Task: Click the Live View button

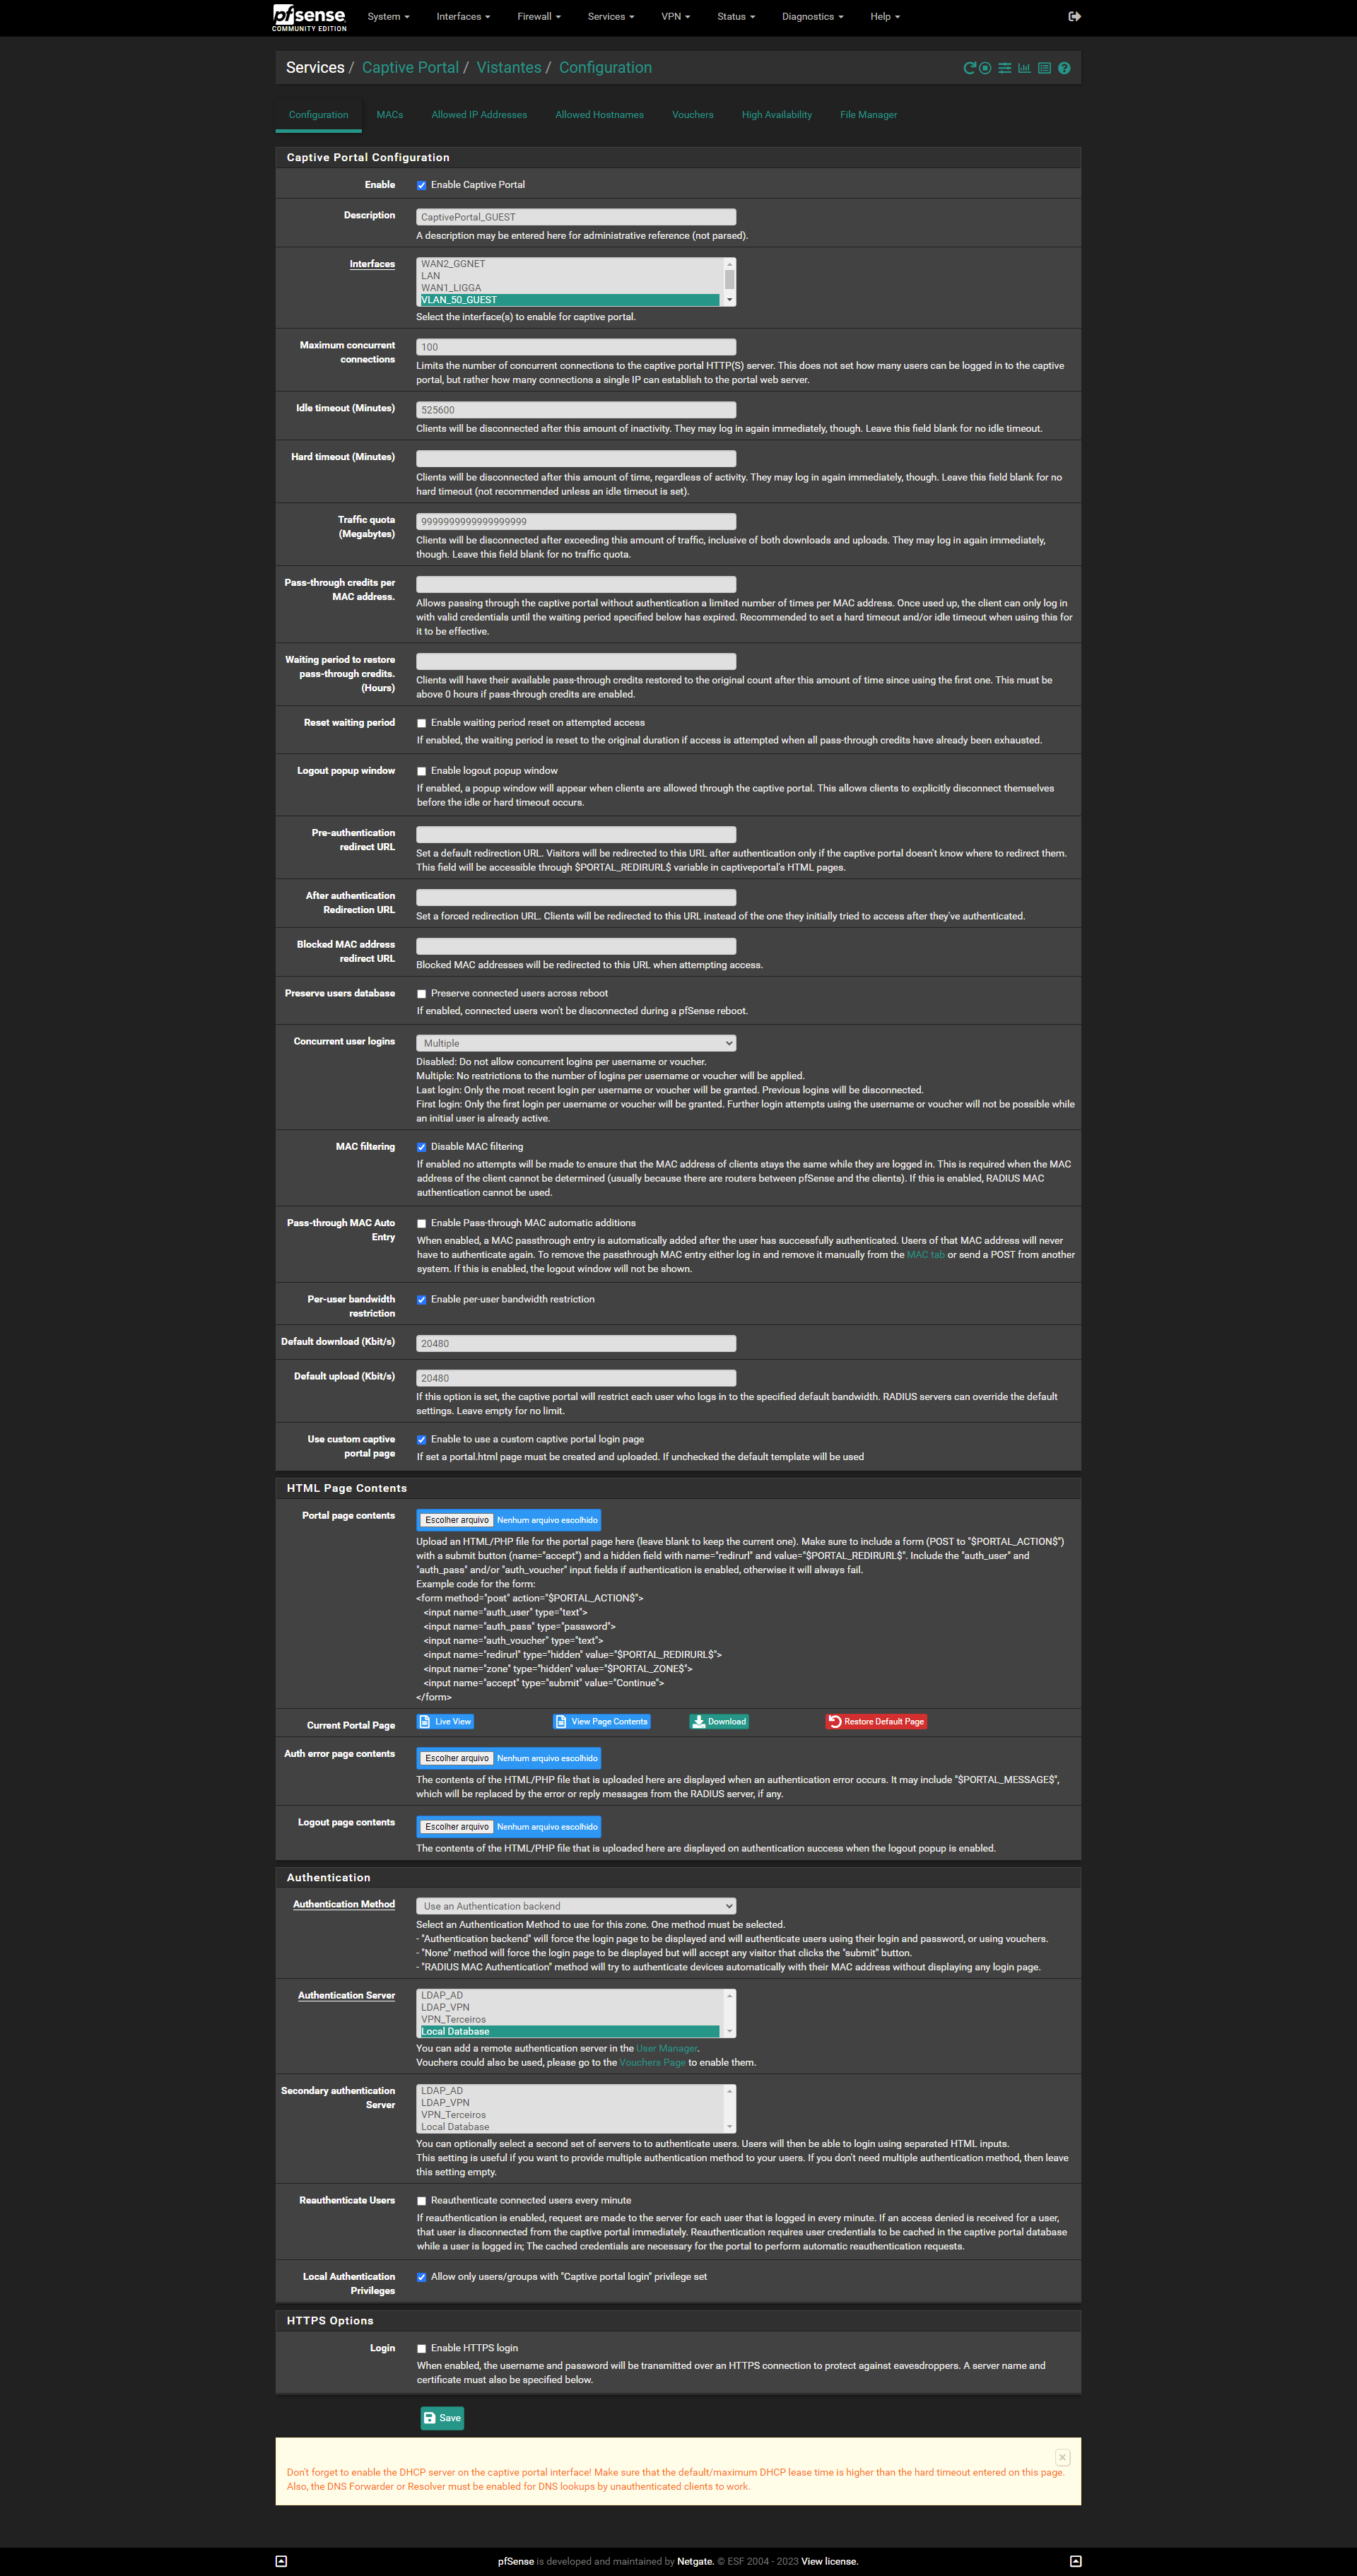Action: (x=445, y=1721)
